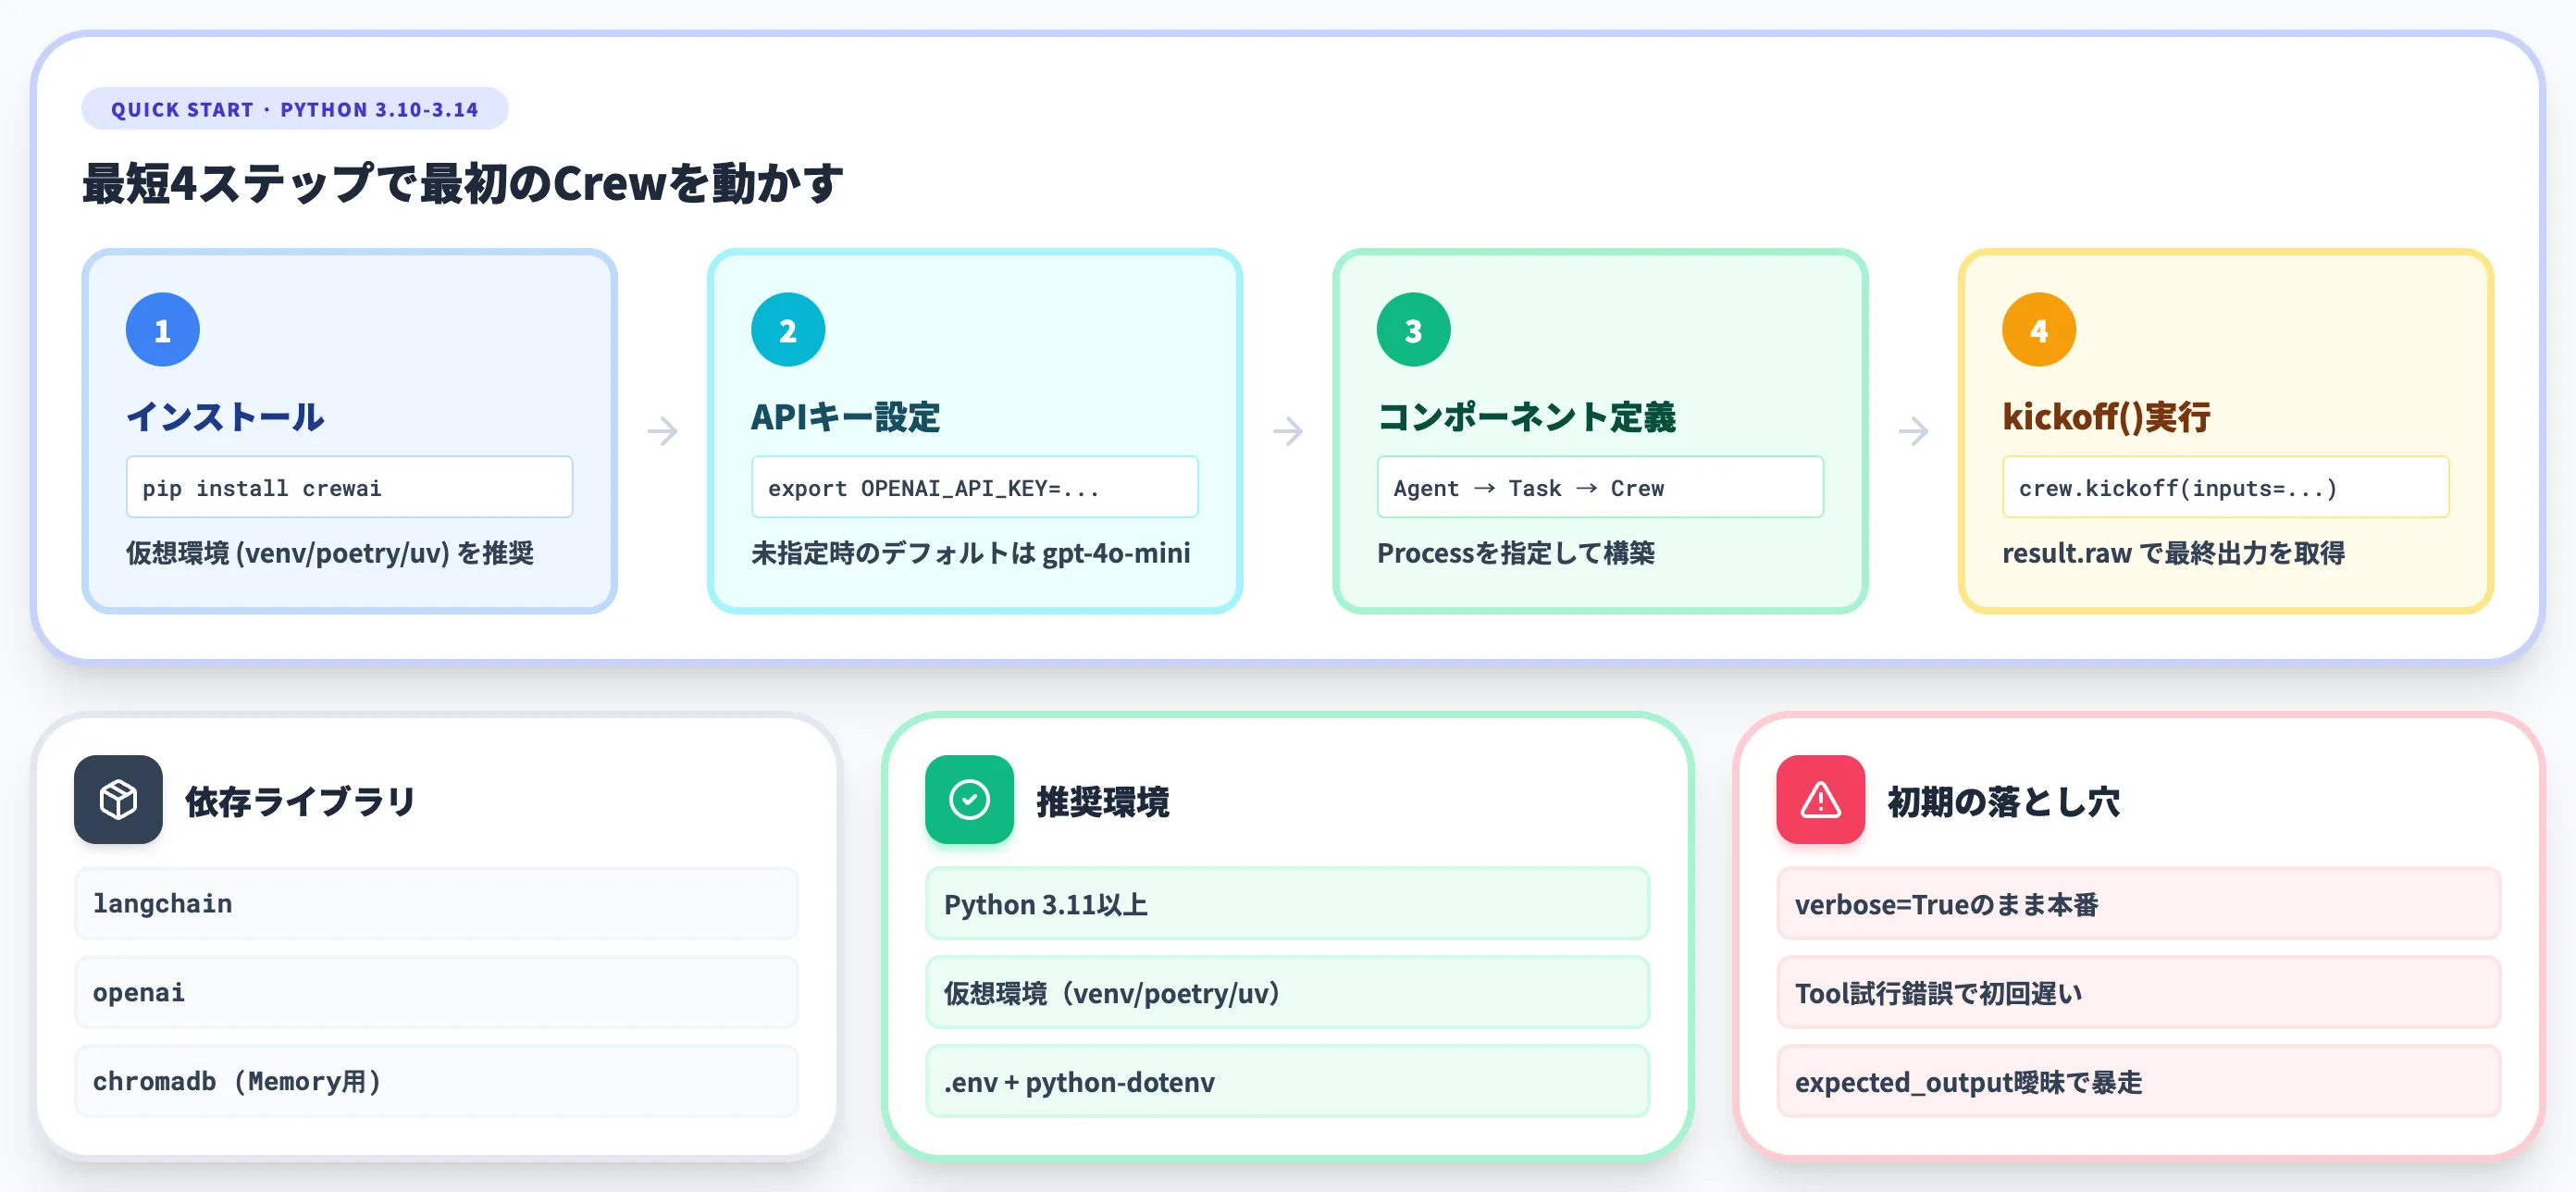Select the Tool試行錯誤で初回遅い row
The image size is (2576, 1192).
click(2138, 992)
